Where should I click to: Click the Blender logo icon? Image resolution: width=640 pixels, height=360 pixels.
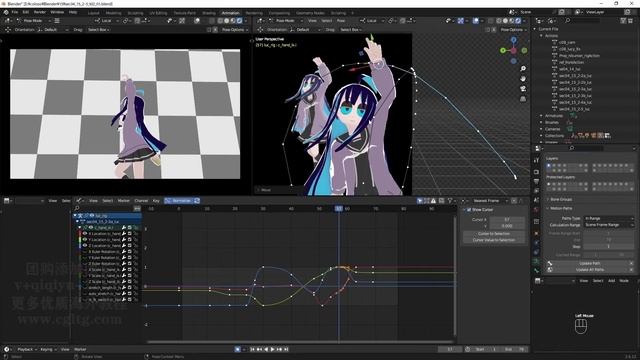(6, 12)
